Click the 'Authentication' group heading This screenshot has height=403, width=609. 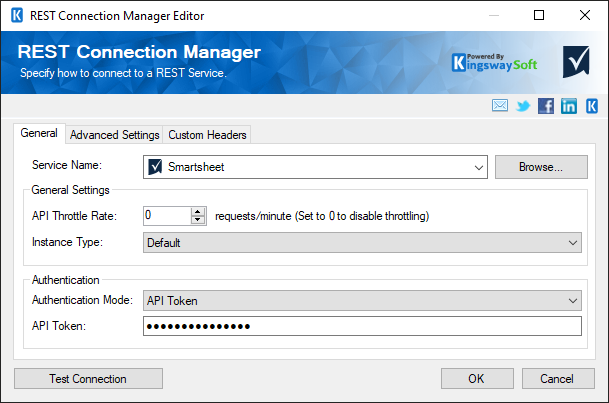click(65, 280)
